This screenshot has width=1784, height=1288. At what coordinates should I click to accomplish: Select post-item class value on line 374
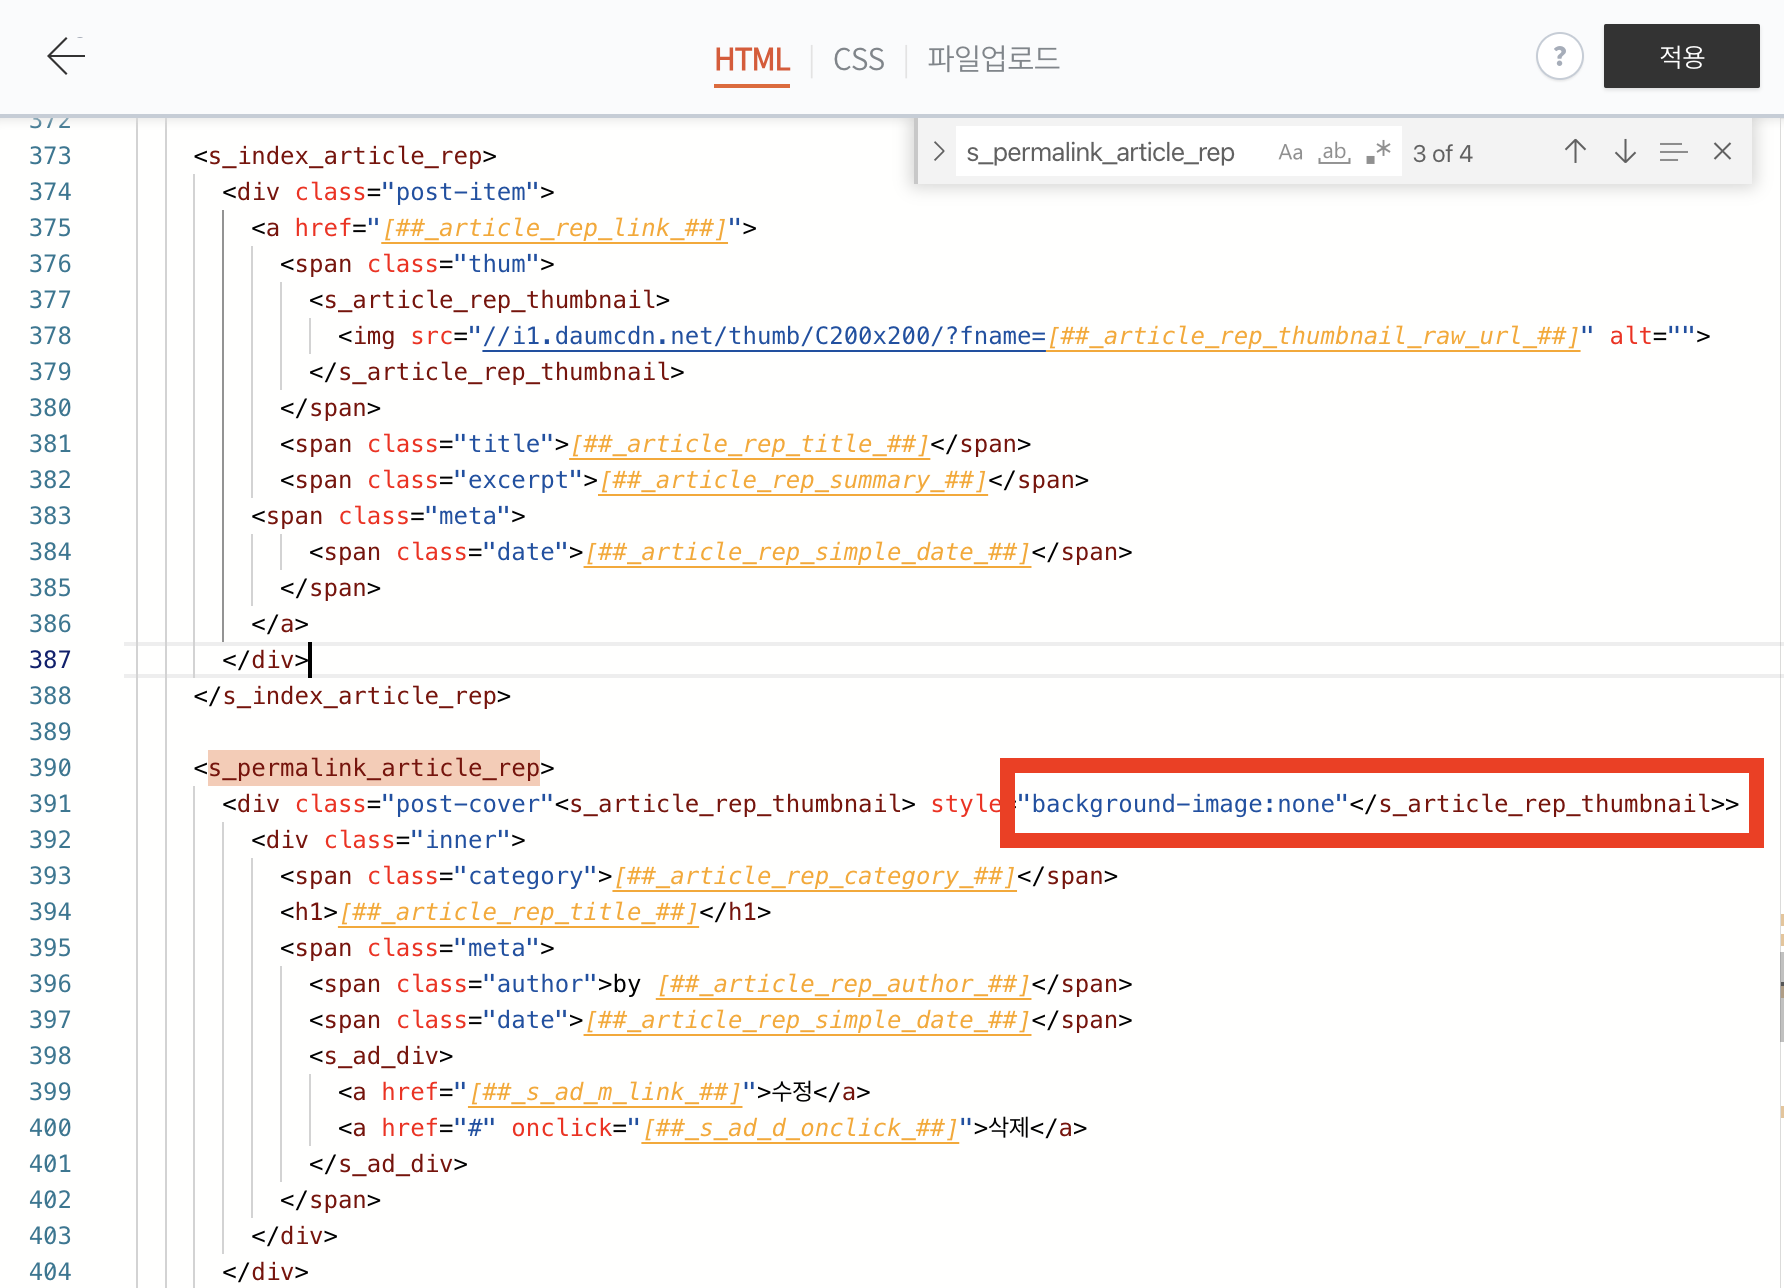[461, 192]
